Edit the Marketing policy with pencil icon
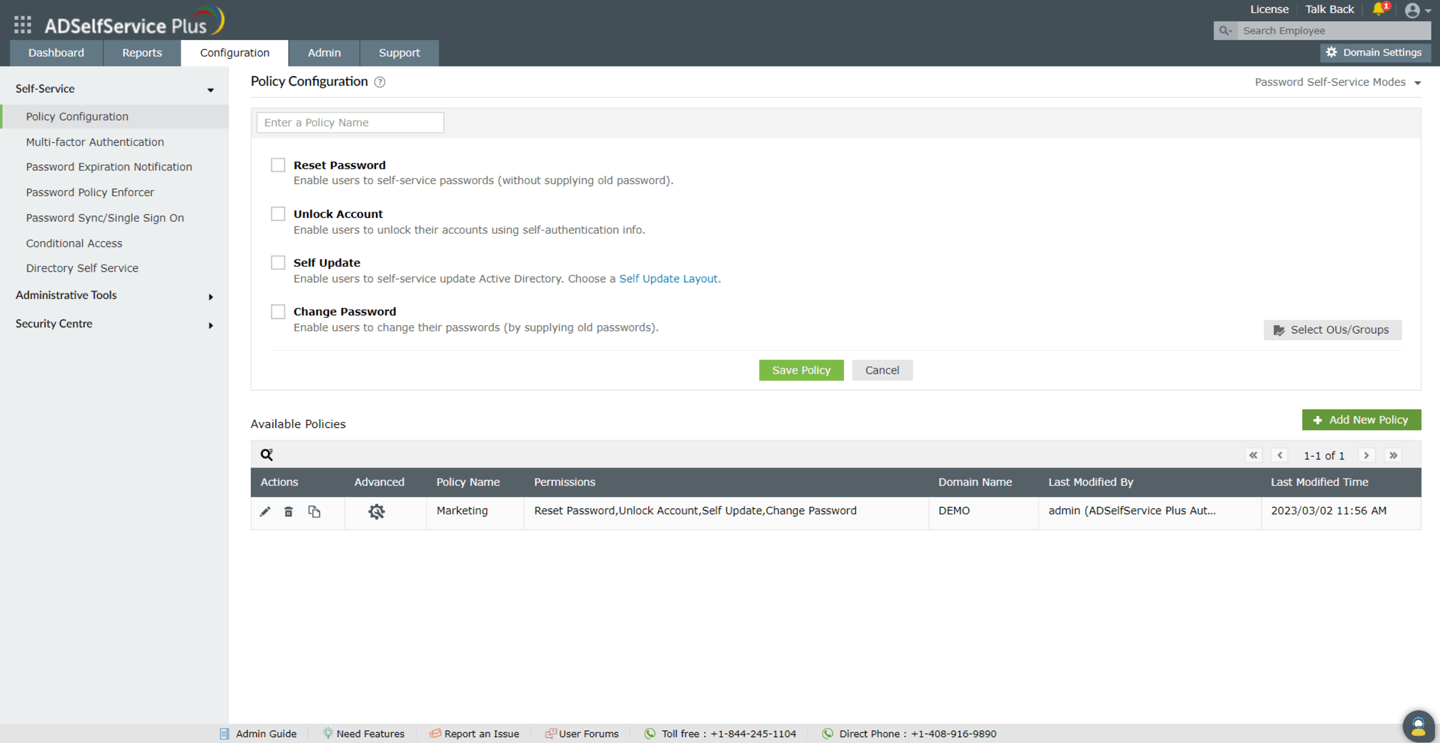Image resolution: width=1440 pixels, height=743 pixels. (265, 512)
